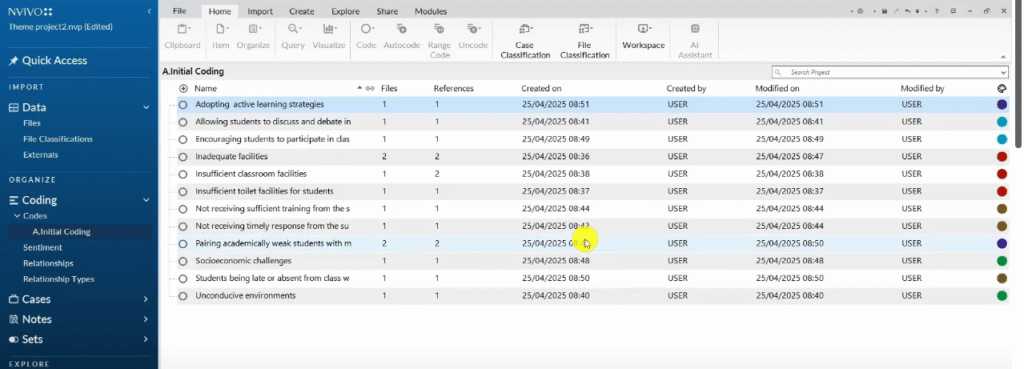
Task: Click green color dot for Unconducive environments
Action: point(1002,296)
